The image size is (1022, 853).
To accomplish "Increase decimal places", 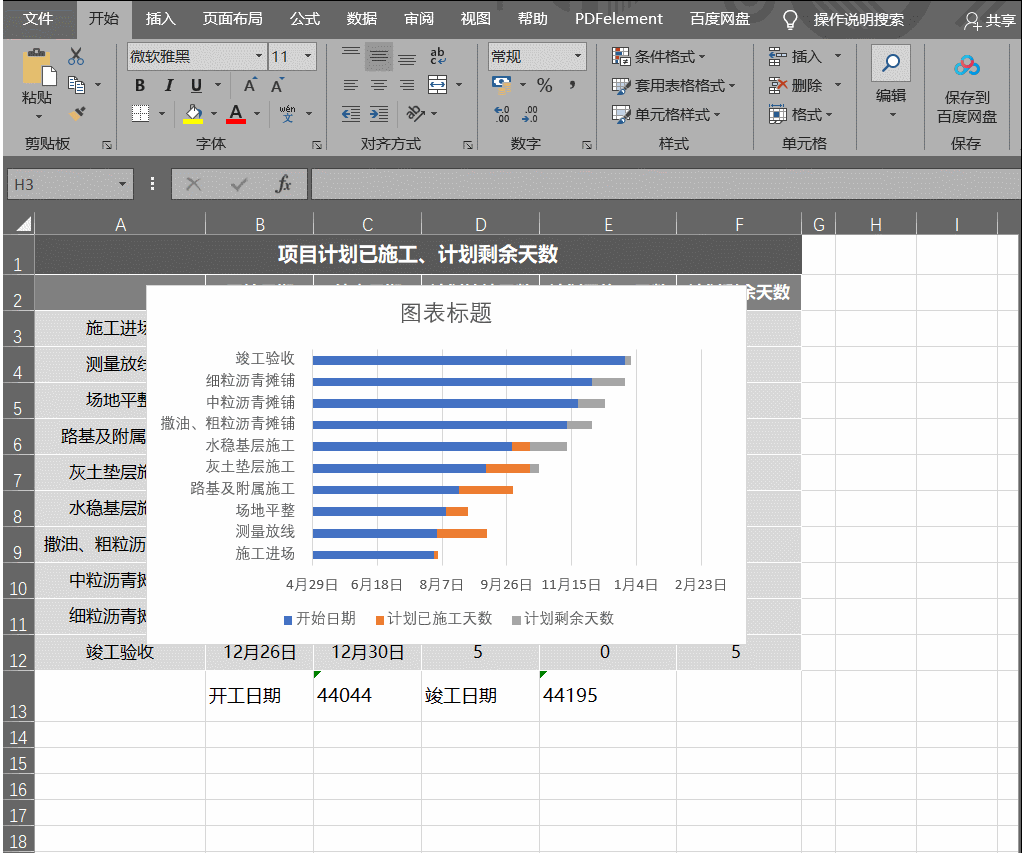I will 501,114.
